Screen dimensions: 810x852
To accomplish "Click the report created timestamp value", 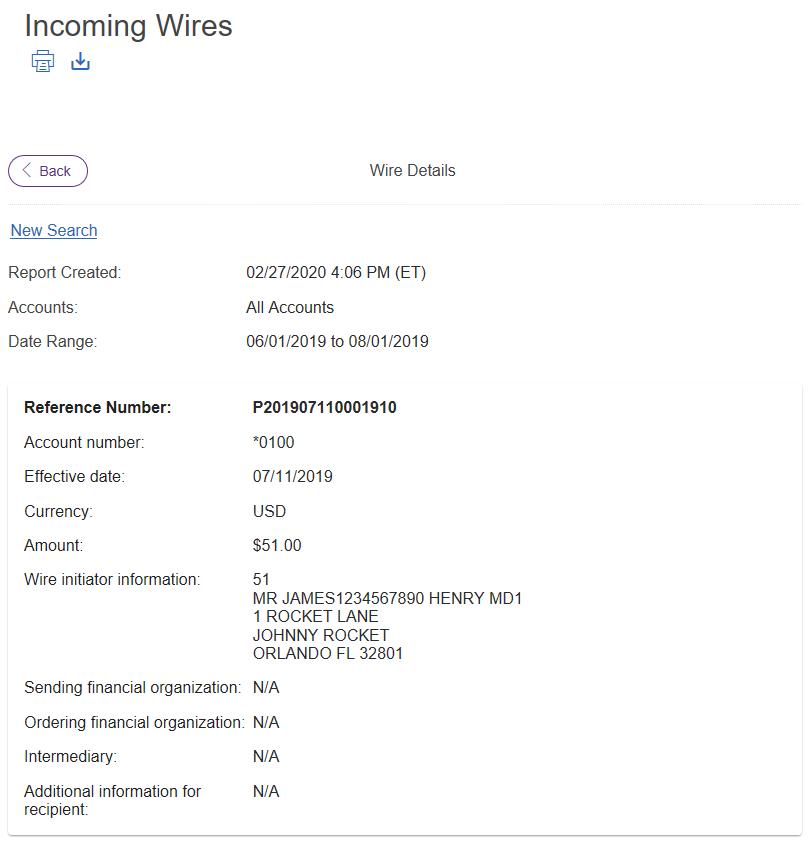I will pos(336,273).
